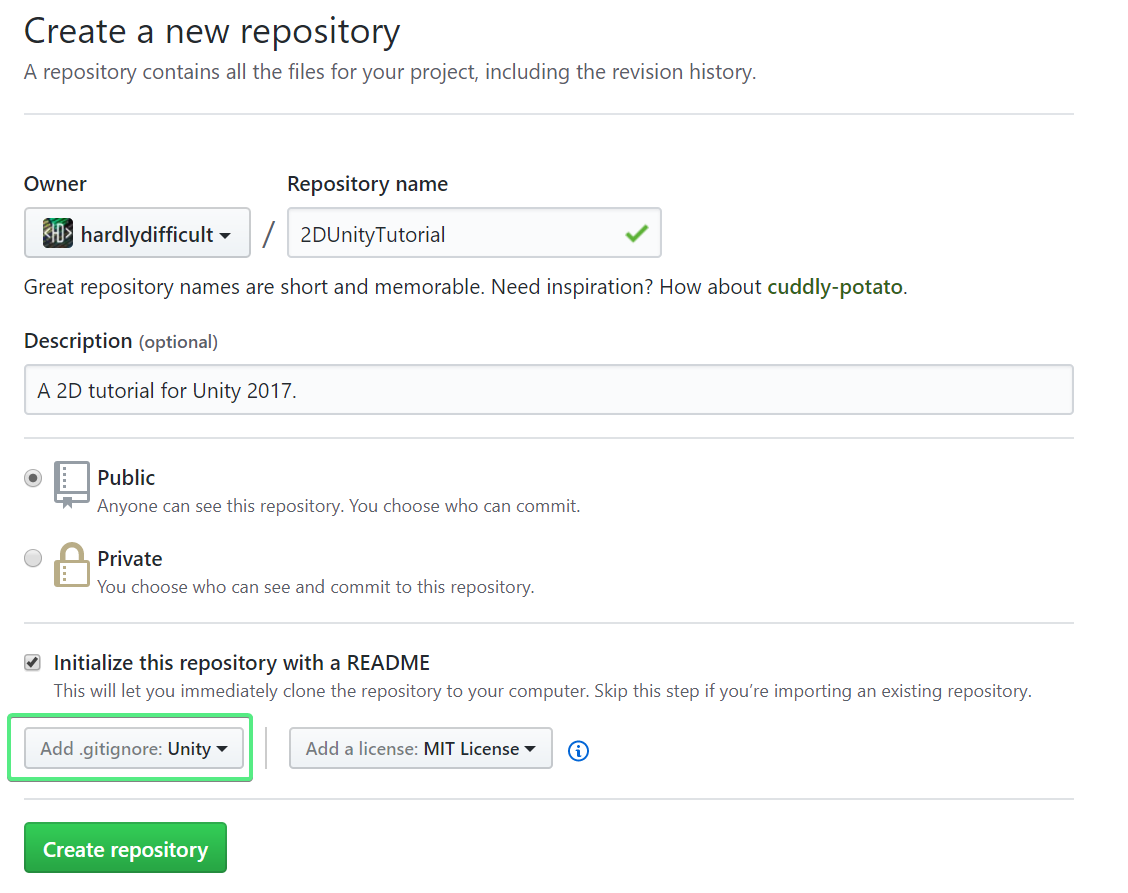Open the Add .gitignore Unity dropdown
The height and width of the screenshot is (893, 1128).
coord(134,748)
